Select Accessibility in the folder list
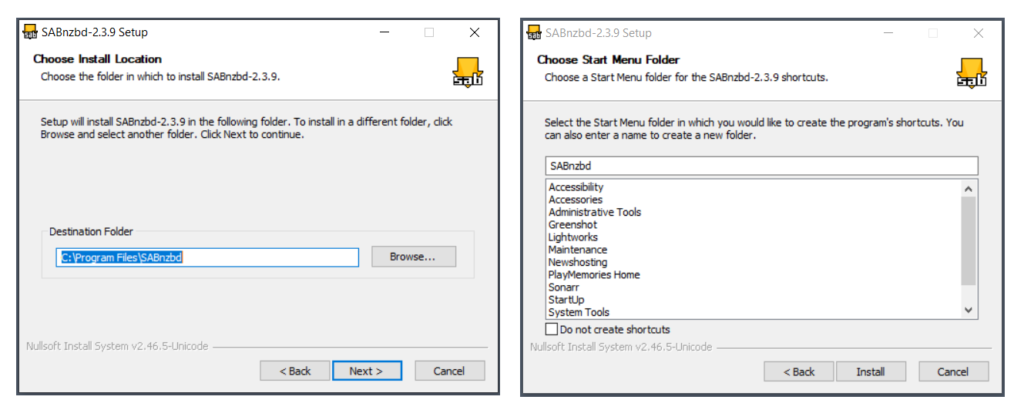The width and height of the screenshot is (1024, 420). pos(576,187)
